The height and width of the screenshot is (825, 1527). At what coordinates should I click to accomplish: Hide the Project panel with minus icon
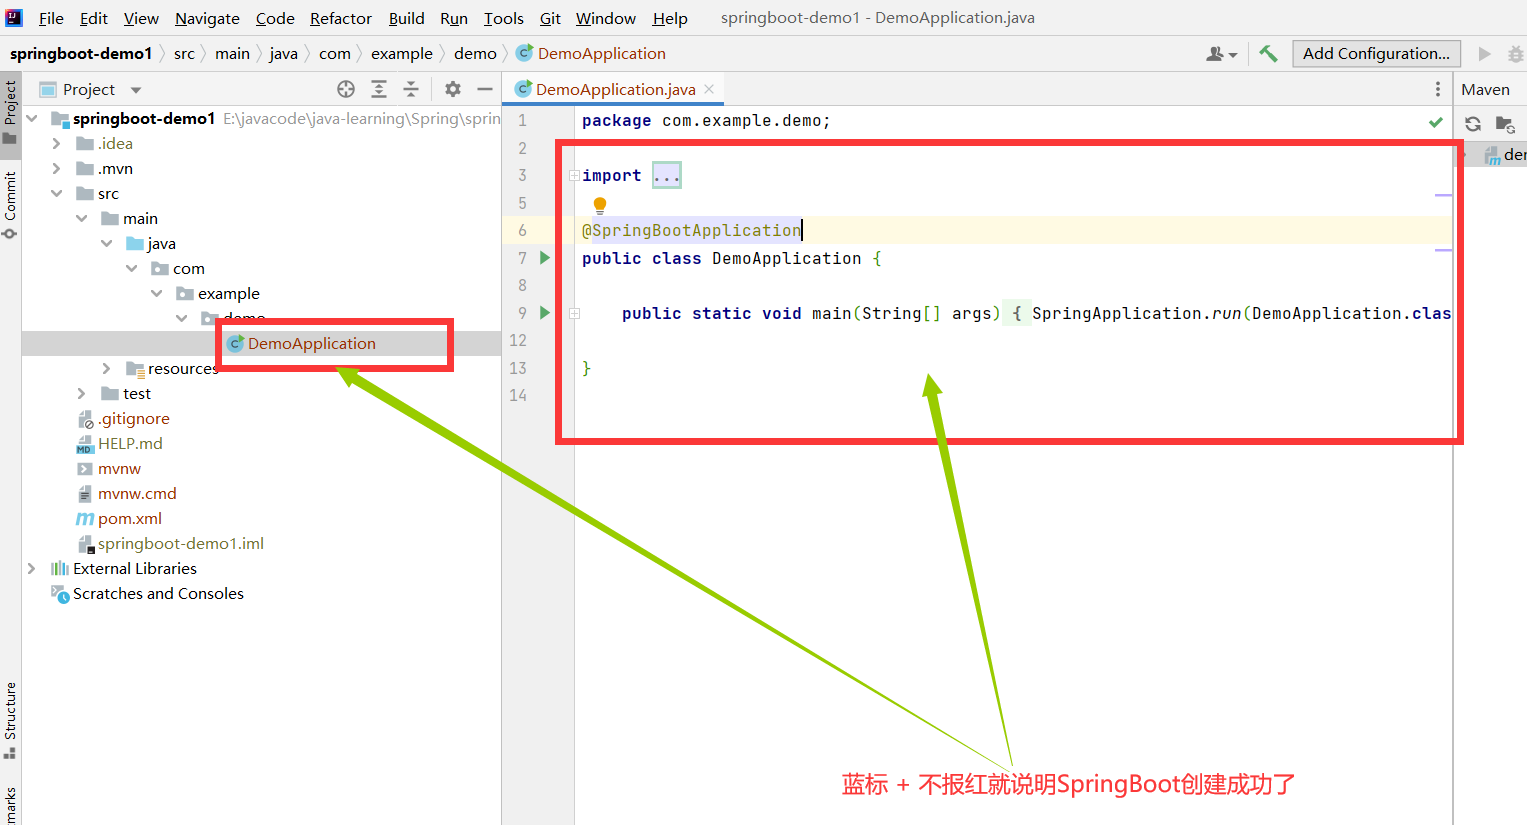[x=485, y=89]
